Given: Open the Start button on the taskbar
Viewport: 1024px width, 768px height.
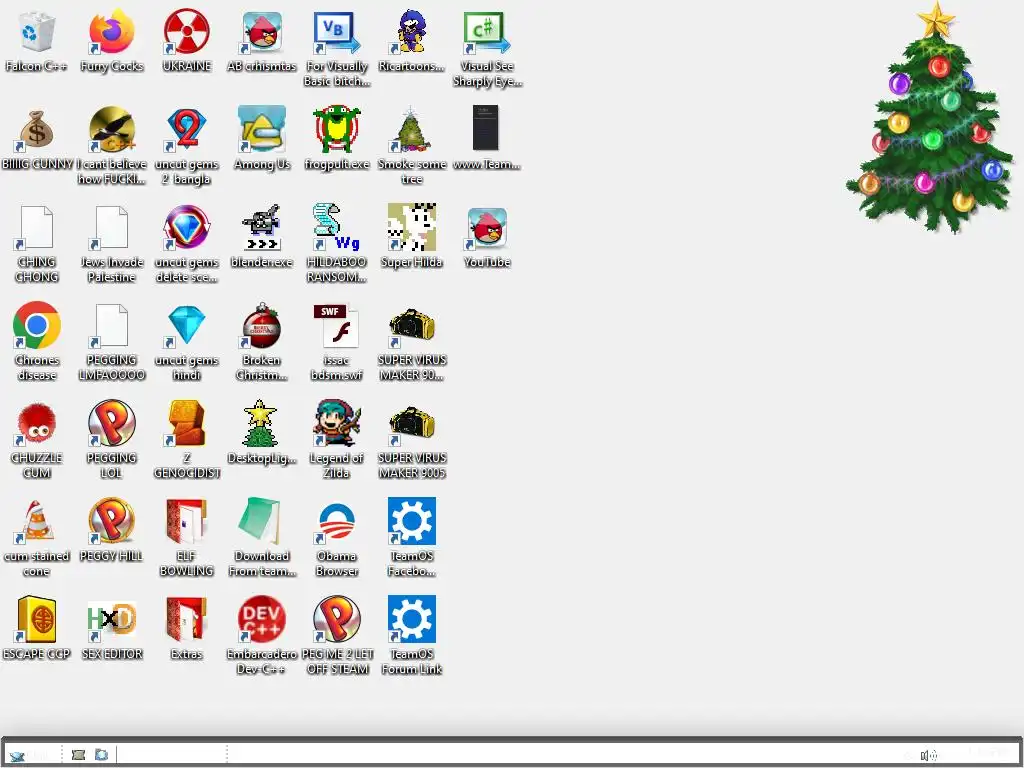Looking at the screenshot, I should tap(27, 755).
